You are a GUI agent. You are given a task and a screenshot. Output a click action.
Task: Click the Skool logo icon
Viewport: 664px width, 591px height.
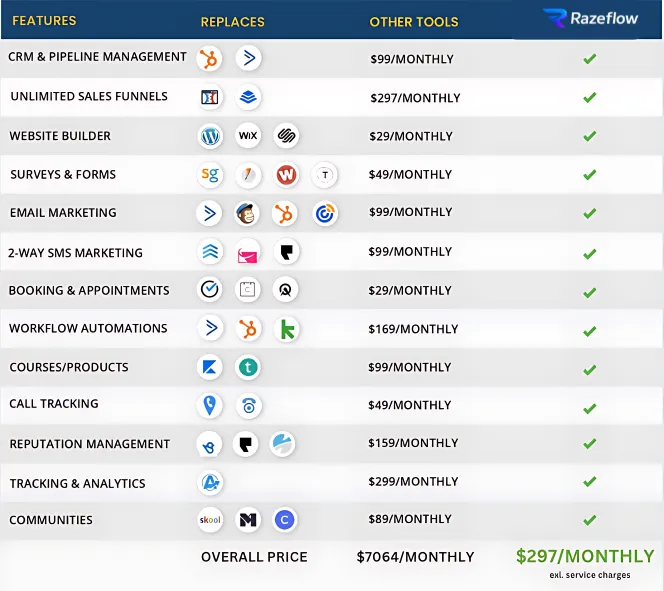(210, 520)
